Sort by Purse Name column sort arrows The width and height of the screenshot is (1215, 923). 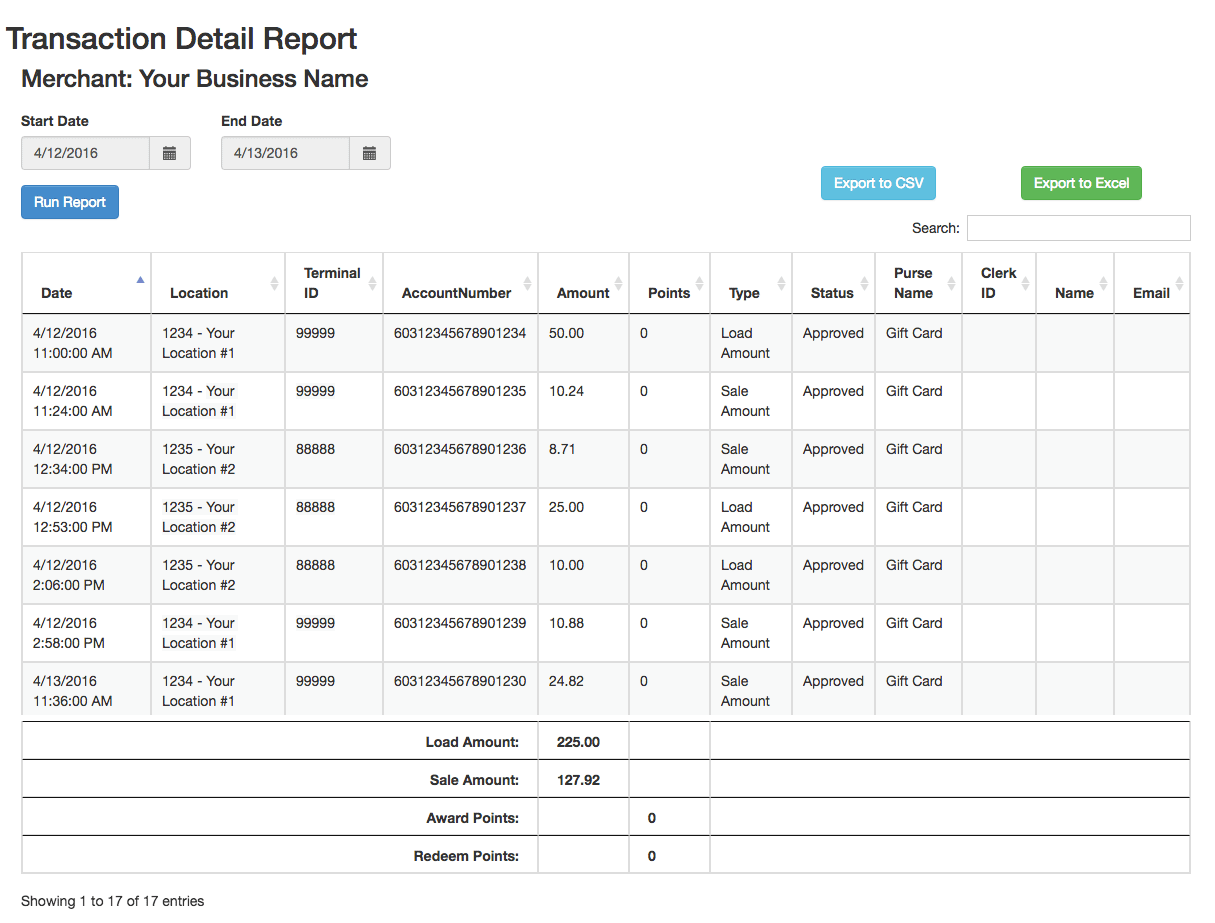pyautogui.click(x=950, y=284)
